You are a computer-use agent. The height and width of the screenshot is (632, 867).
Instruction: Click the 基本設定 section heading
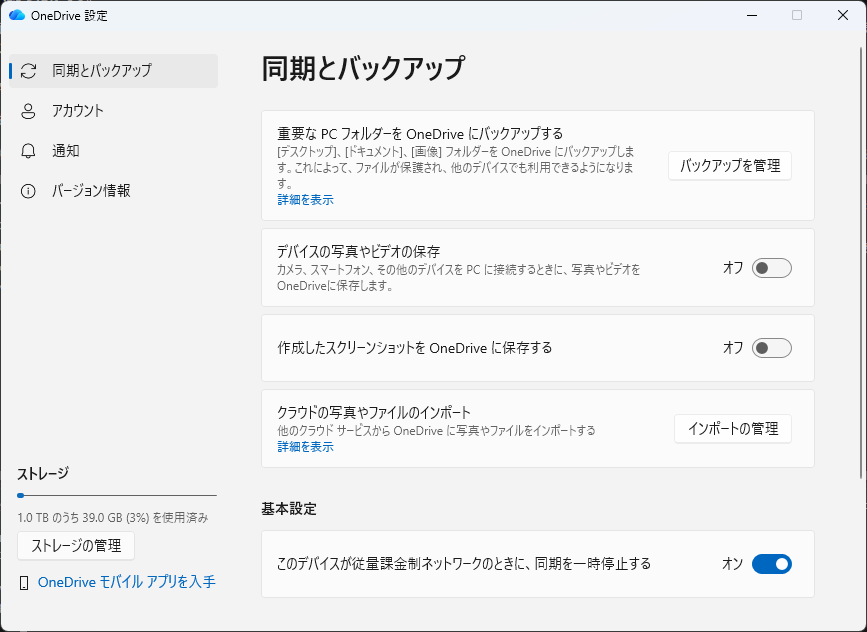pos(289,509)
